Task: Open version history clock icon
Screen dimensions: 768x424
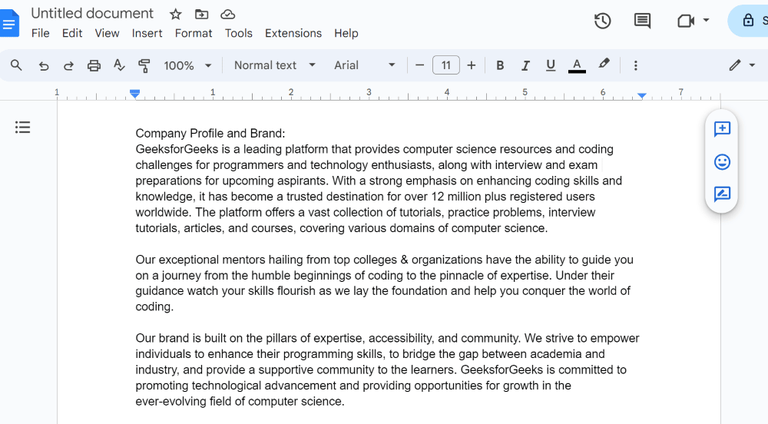Action: 602,21
